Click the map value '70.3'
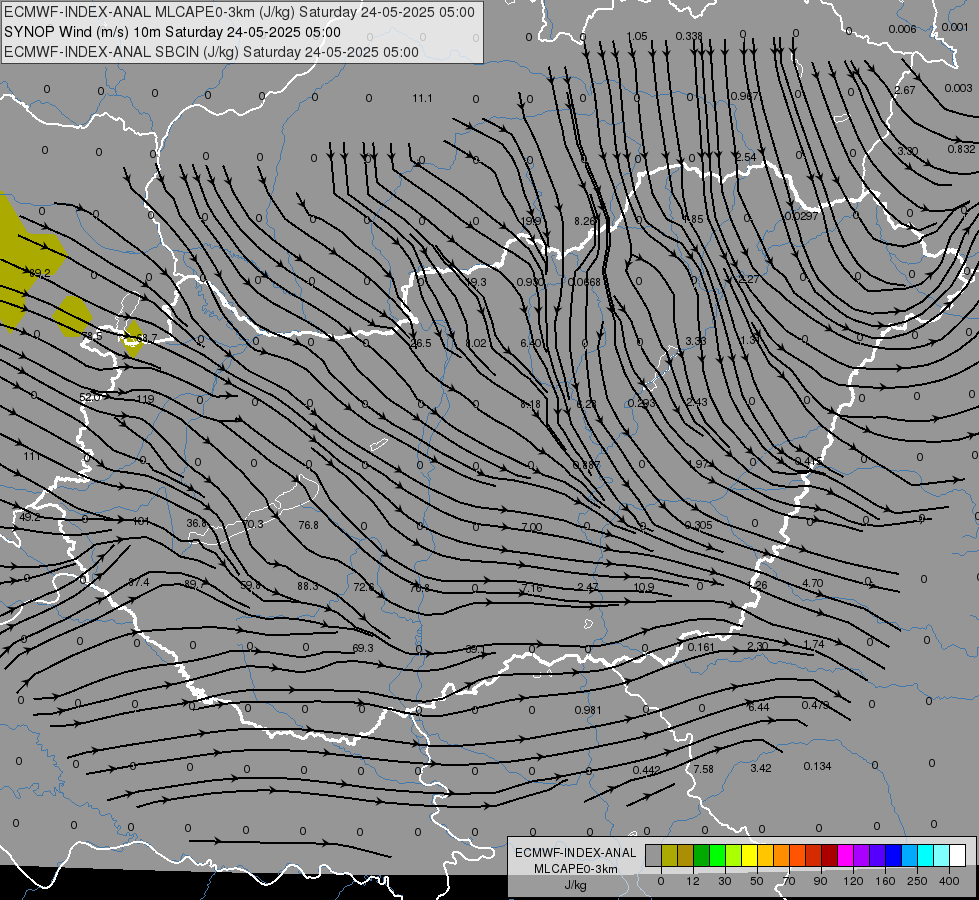This screenshot has width=979, height=900. tap(253, 524)
